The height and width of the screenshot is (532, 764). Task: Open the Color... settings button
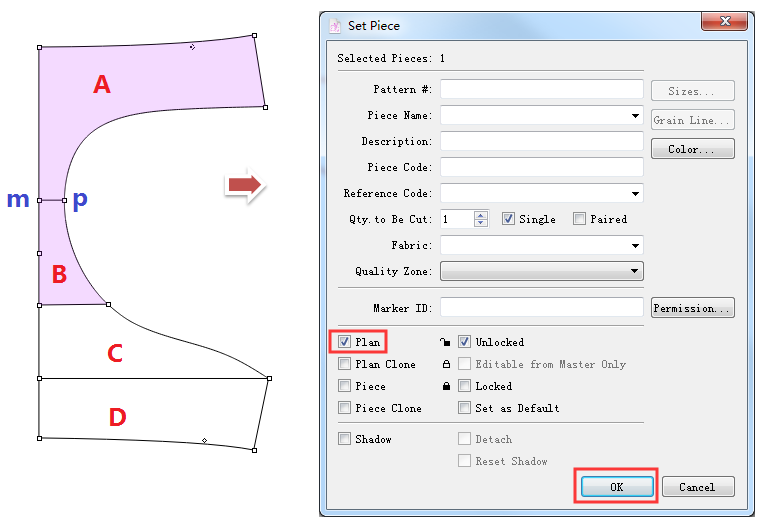693,149
